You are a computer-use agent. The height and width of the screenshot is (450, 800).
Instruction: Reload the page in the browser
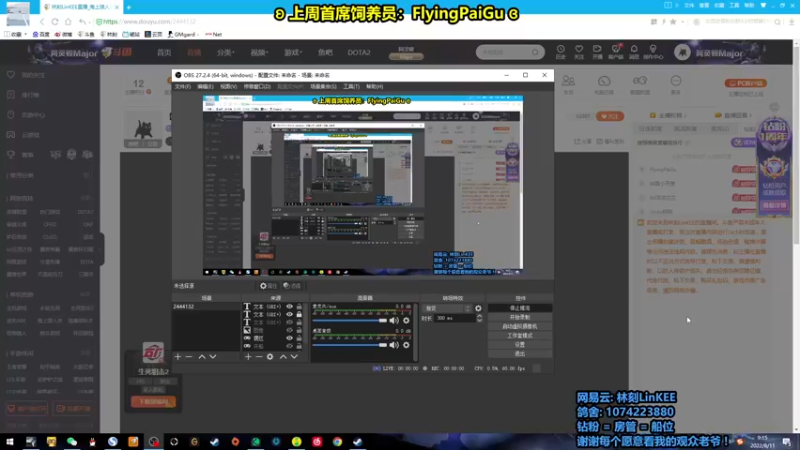[55, 22]
